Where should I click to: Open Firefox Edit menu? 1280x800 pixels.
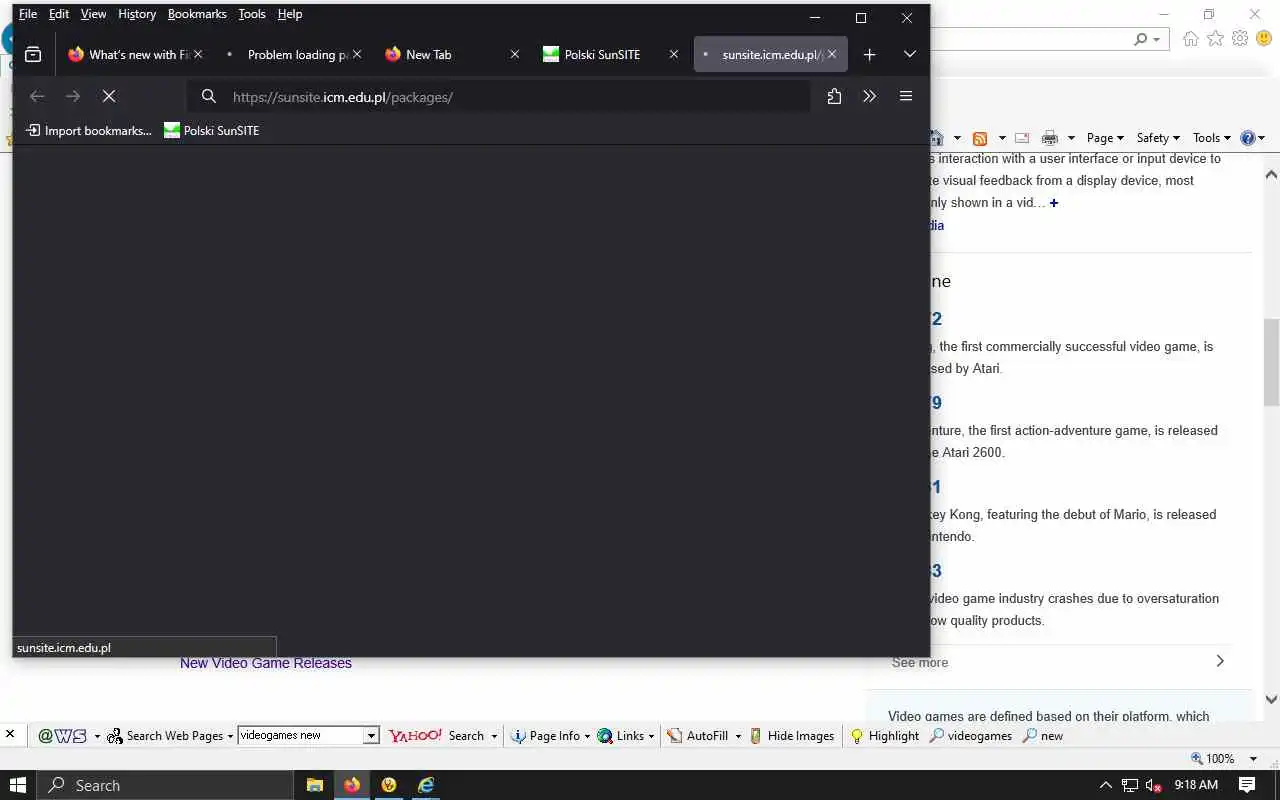point(59,14)
